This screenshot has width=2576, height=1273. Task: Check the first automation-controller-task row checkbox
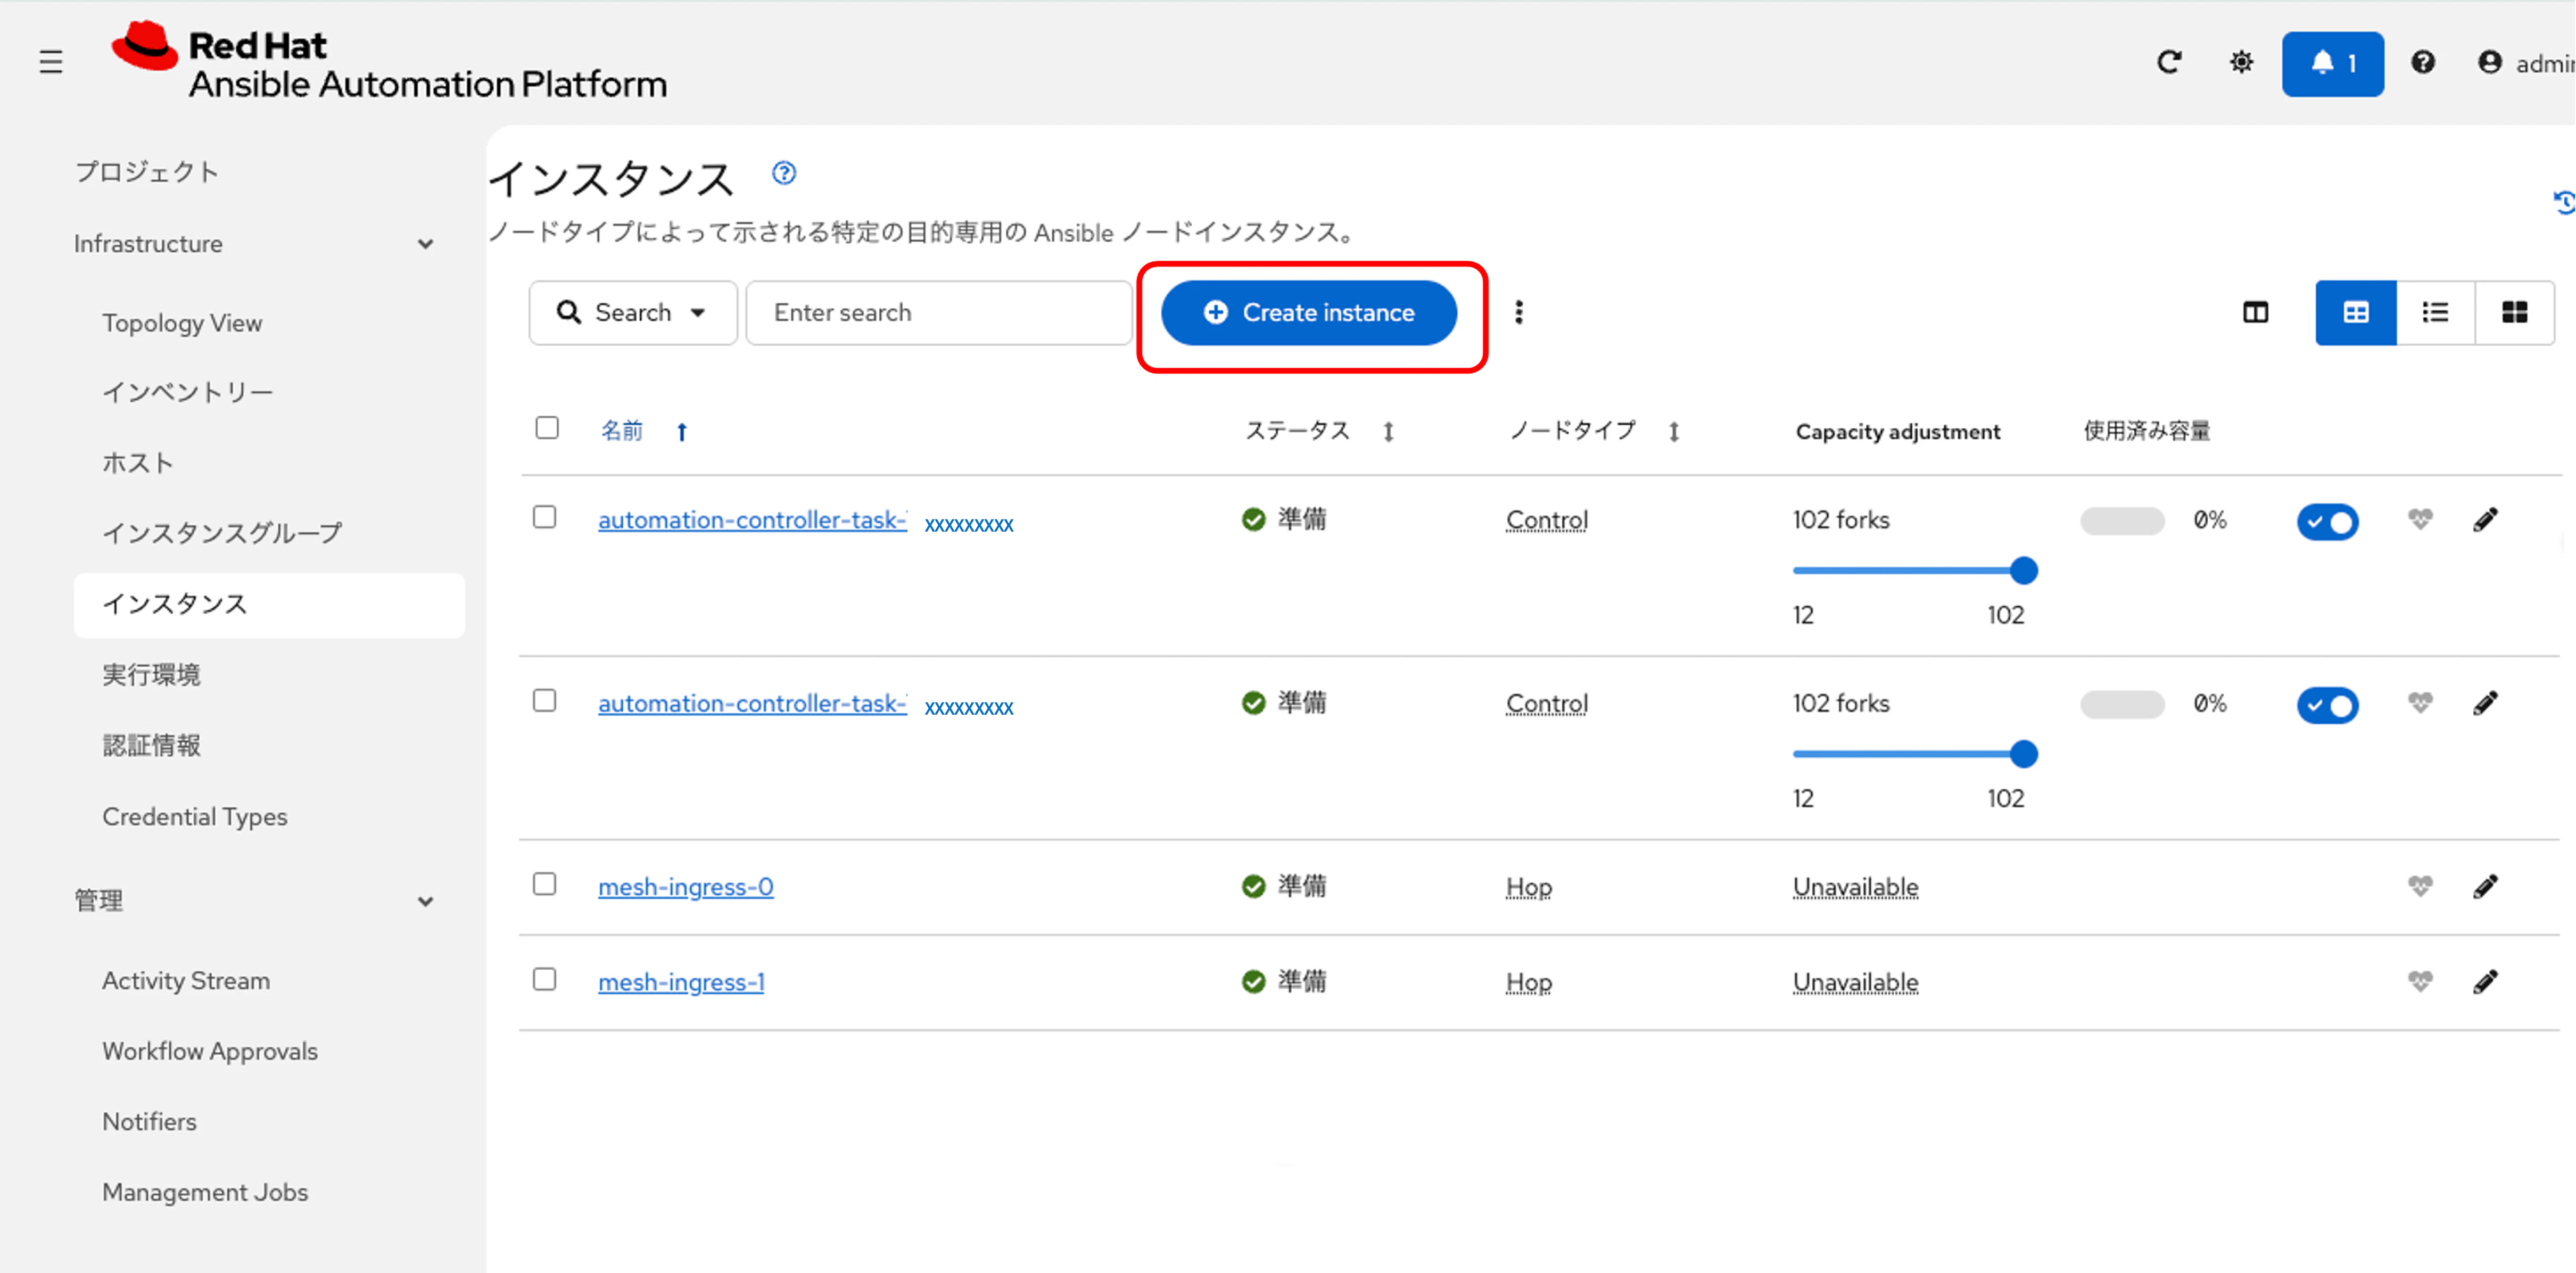coord(545,517)
